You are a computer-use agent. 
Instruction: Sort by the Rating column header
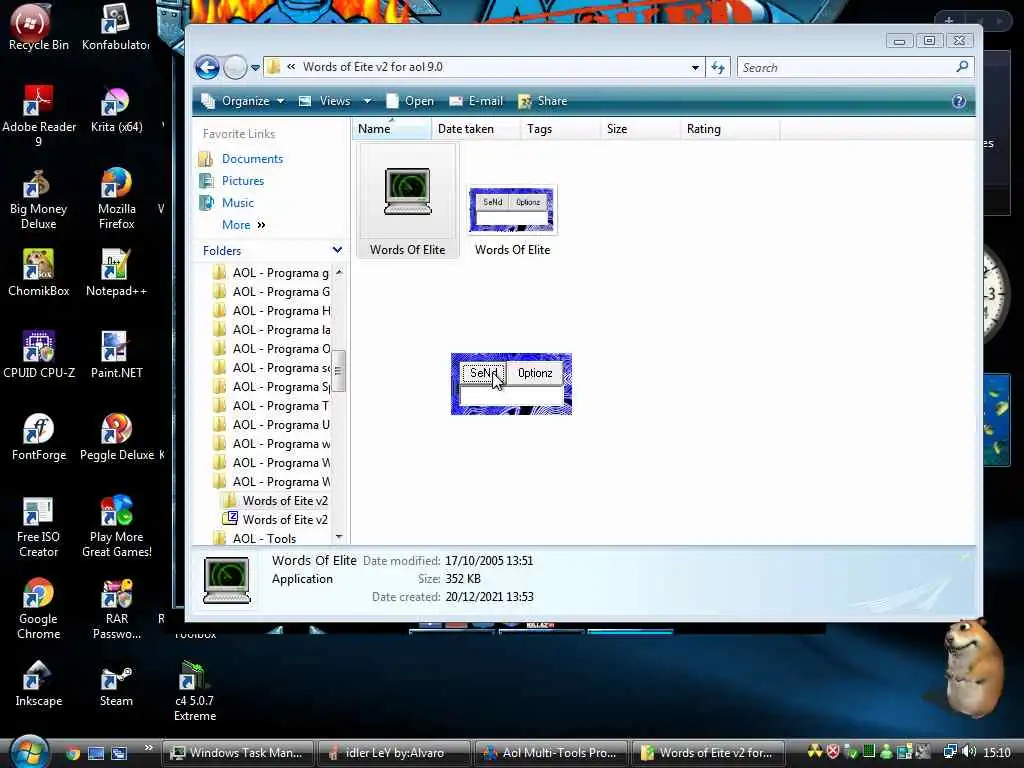[729, 129]
